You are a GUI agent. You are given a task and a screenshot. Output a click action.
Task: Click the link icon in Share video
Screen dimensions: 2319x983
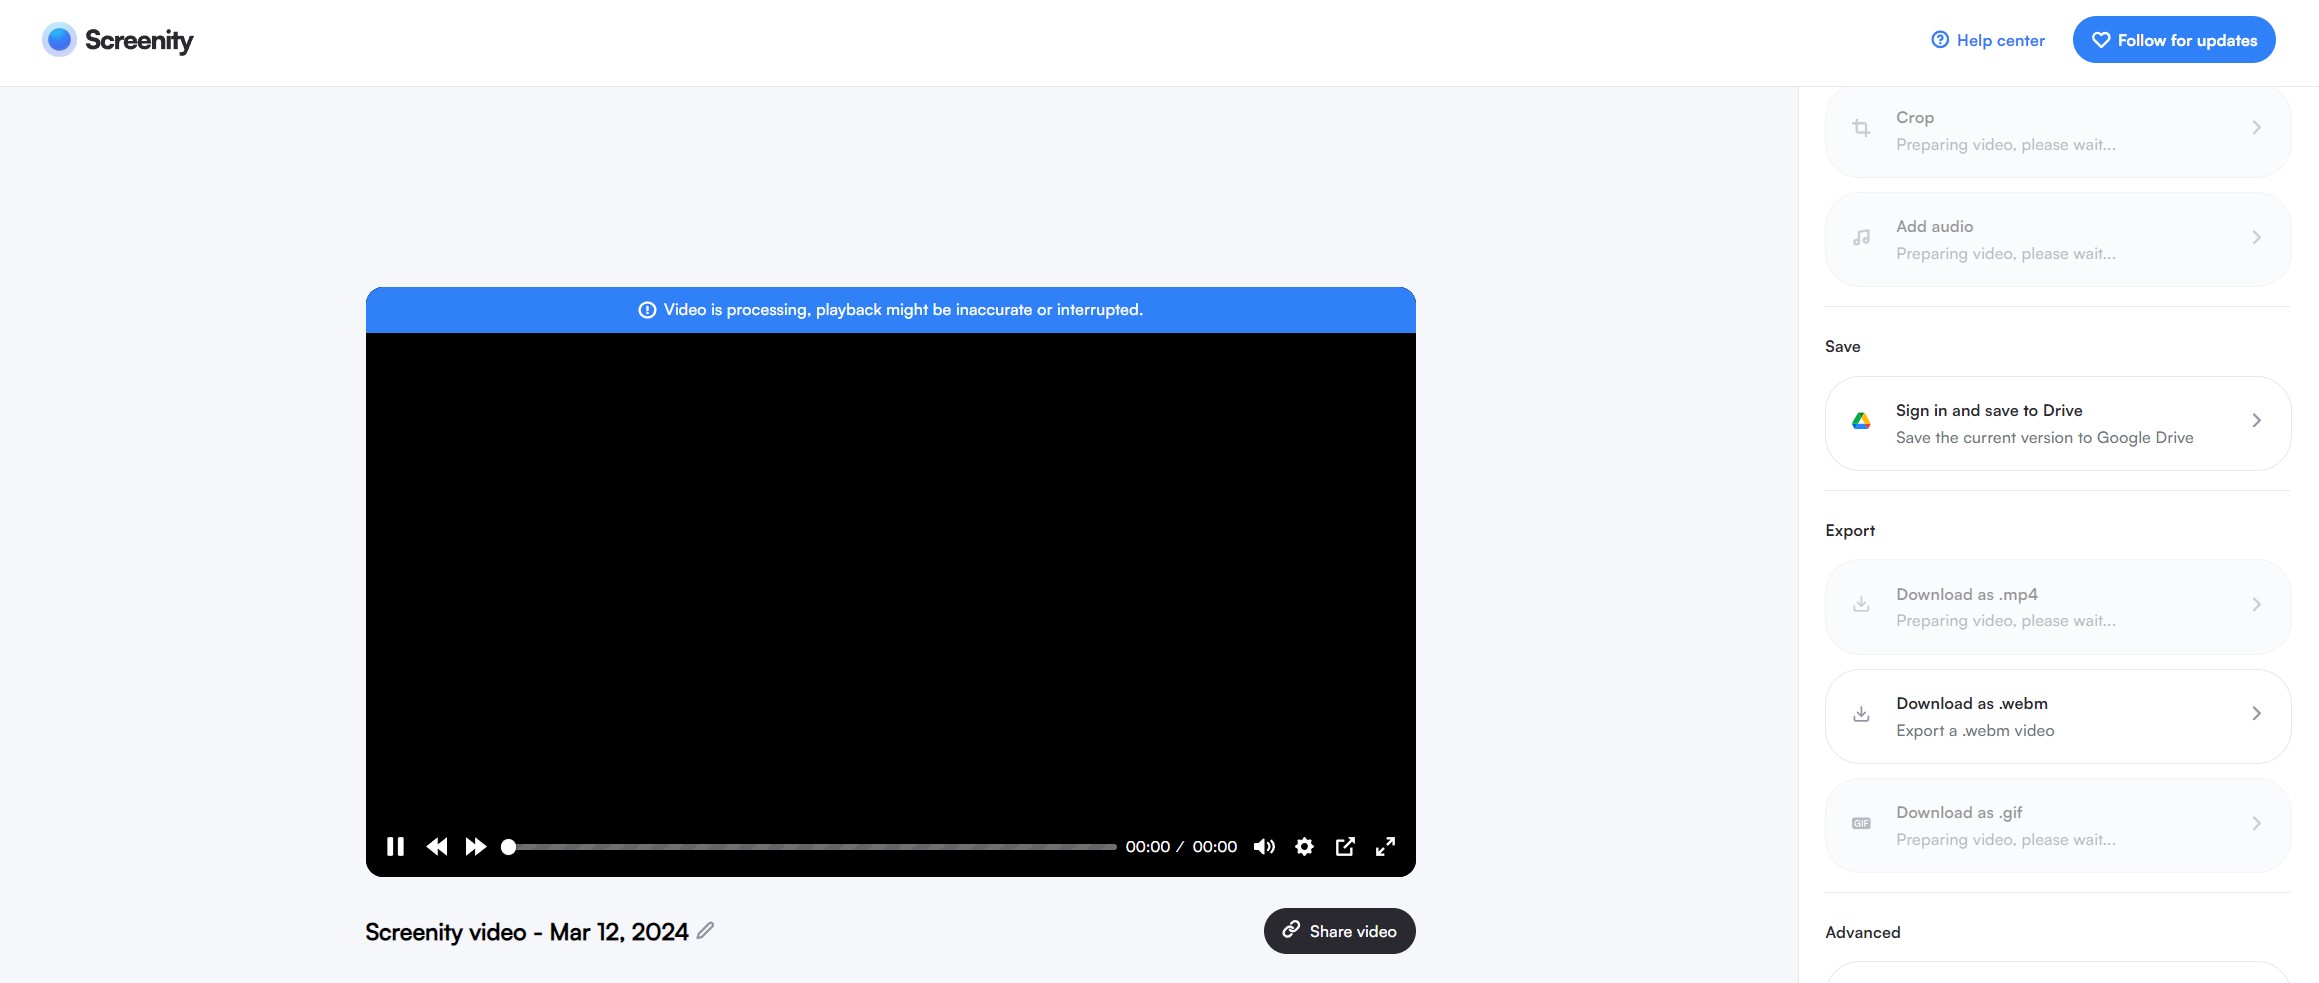point(1291,930)
